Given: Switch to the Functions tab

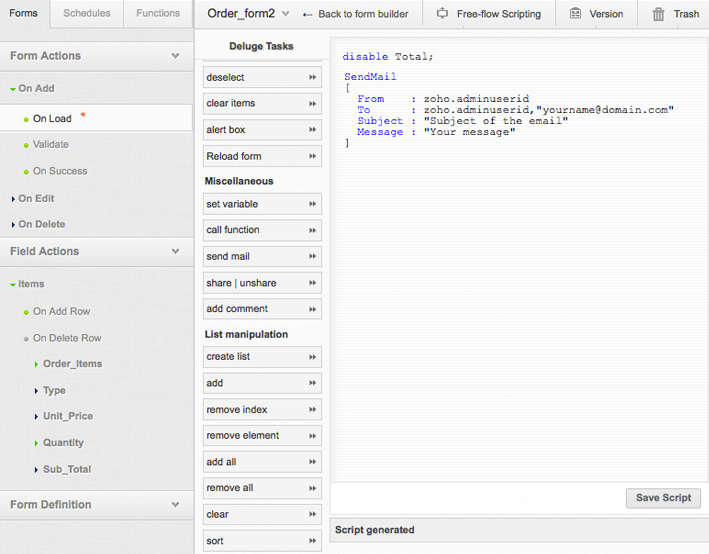Looking at the screenshot, I should (158, 14).
